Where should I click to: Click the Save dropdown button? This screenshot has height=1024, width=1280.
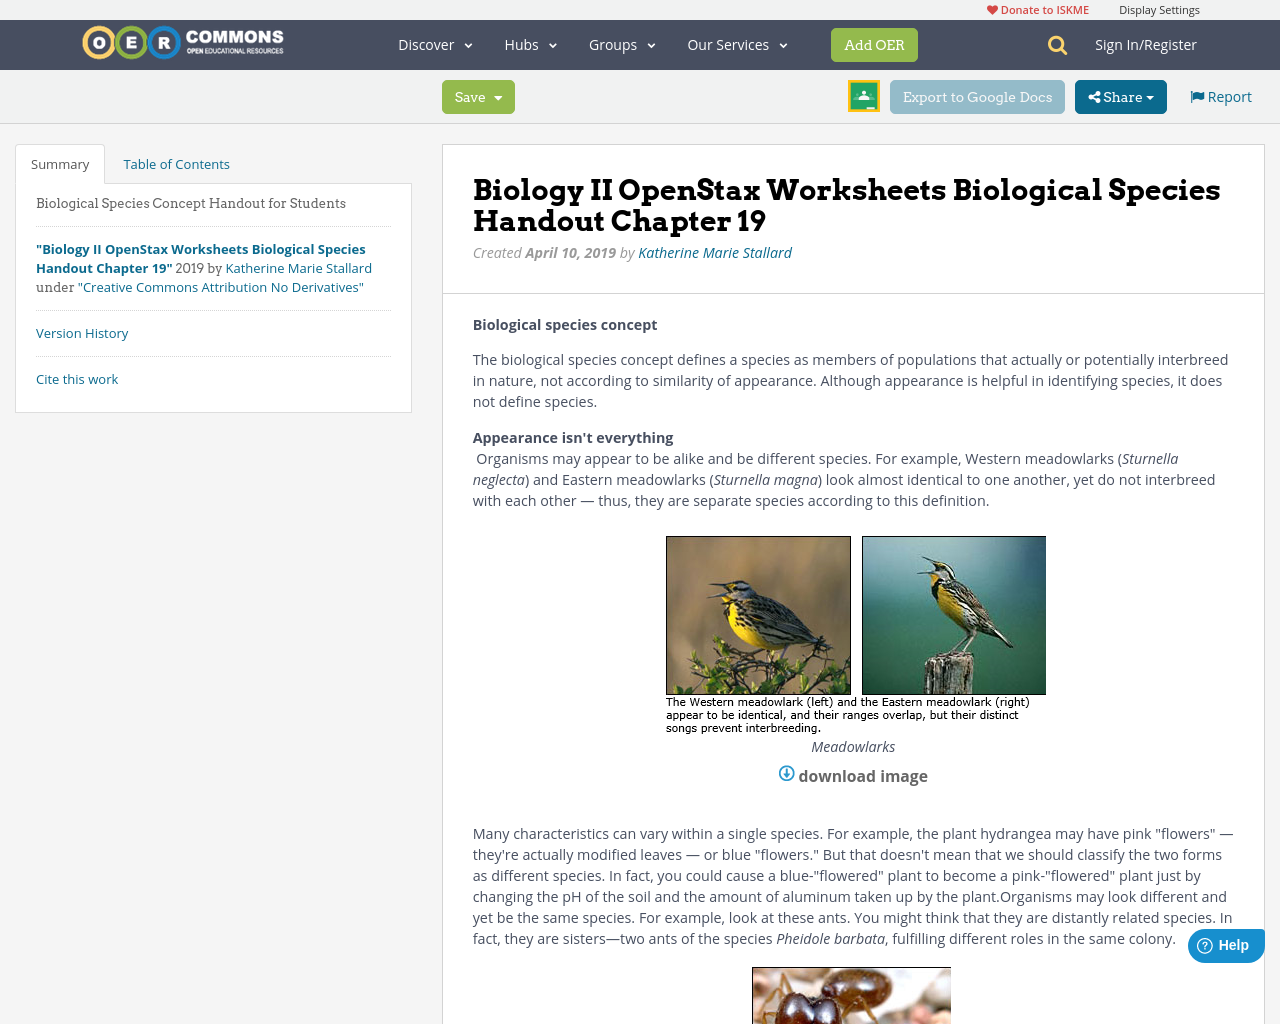click(x=478, y=95)
